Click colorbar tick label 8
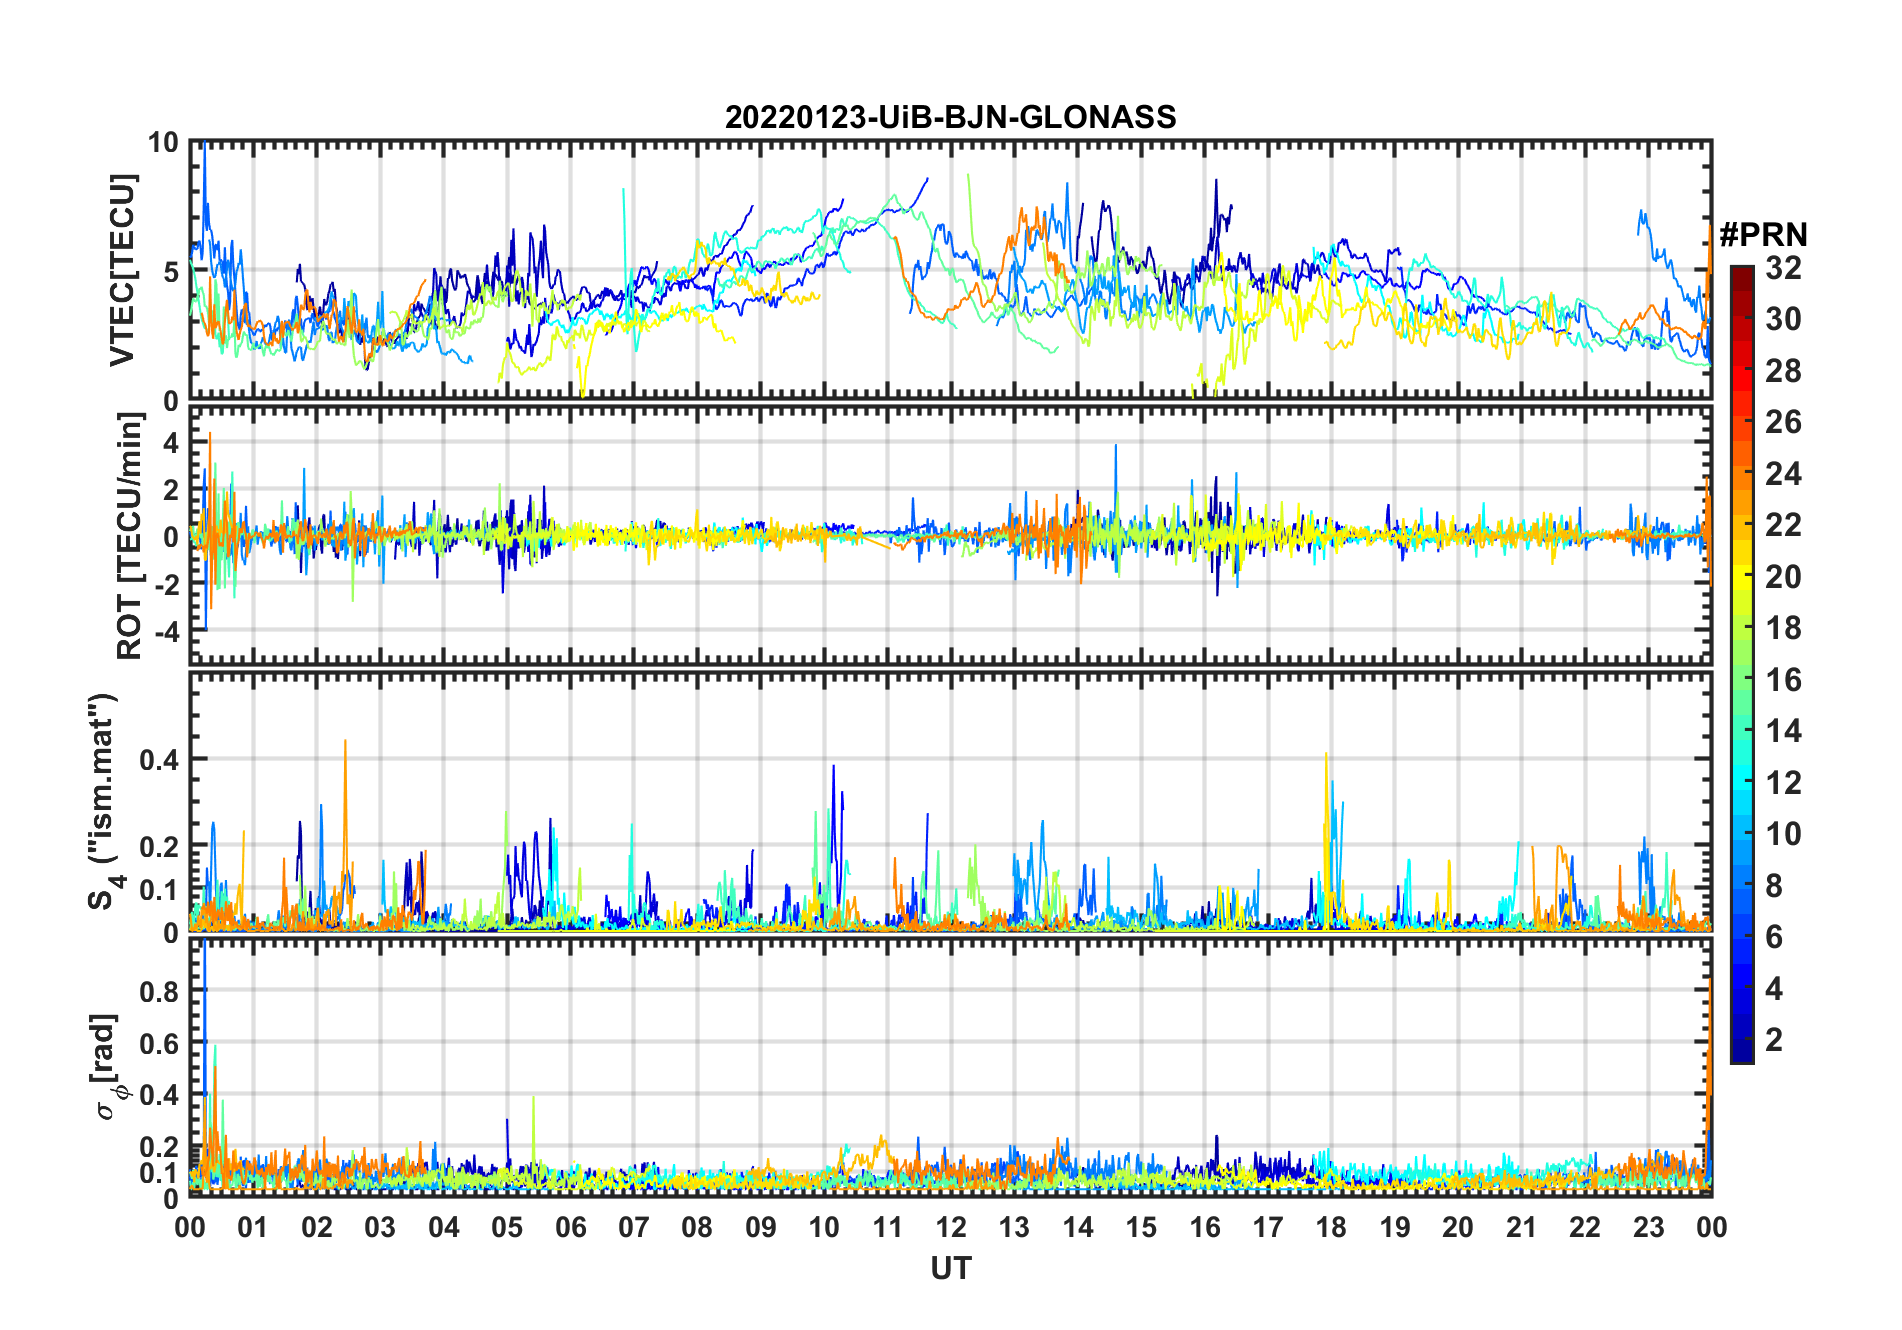The image size is (1902, 1330). 1775,886
